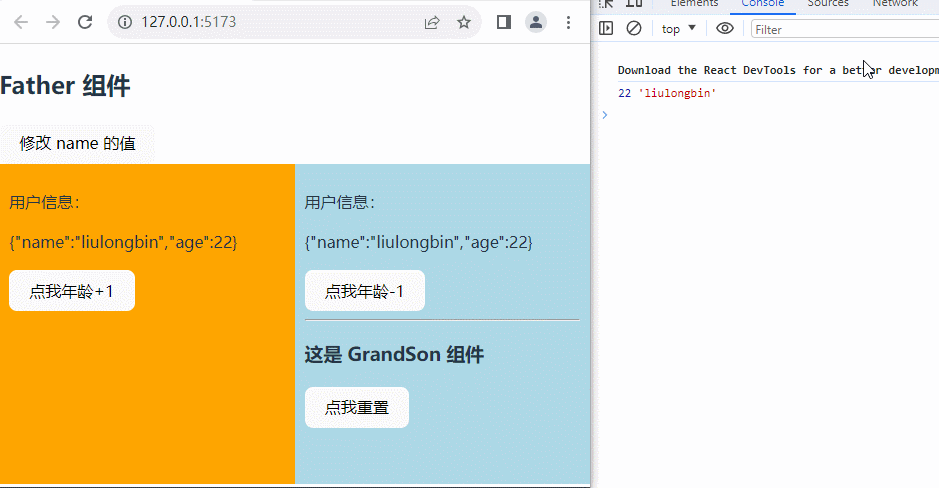Click the browser forward arrow

(53, 22)
